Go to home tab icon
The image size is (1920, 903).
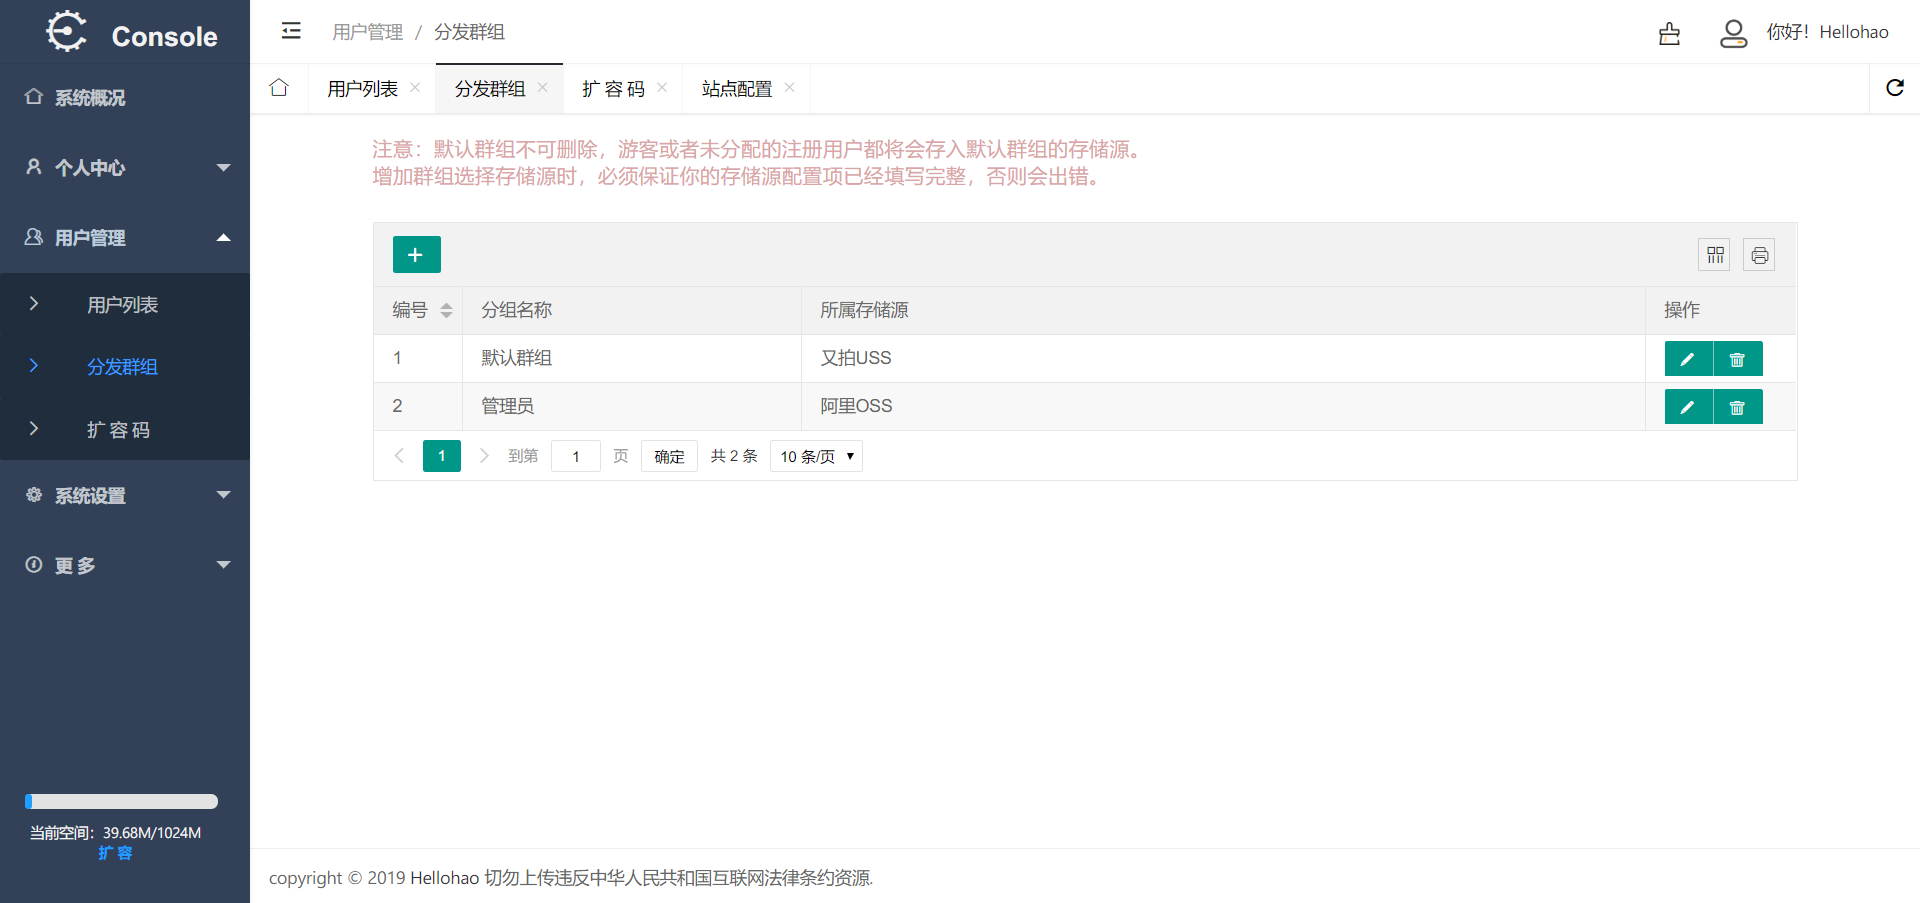click(279, 88)
